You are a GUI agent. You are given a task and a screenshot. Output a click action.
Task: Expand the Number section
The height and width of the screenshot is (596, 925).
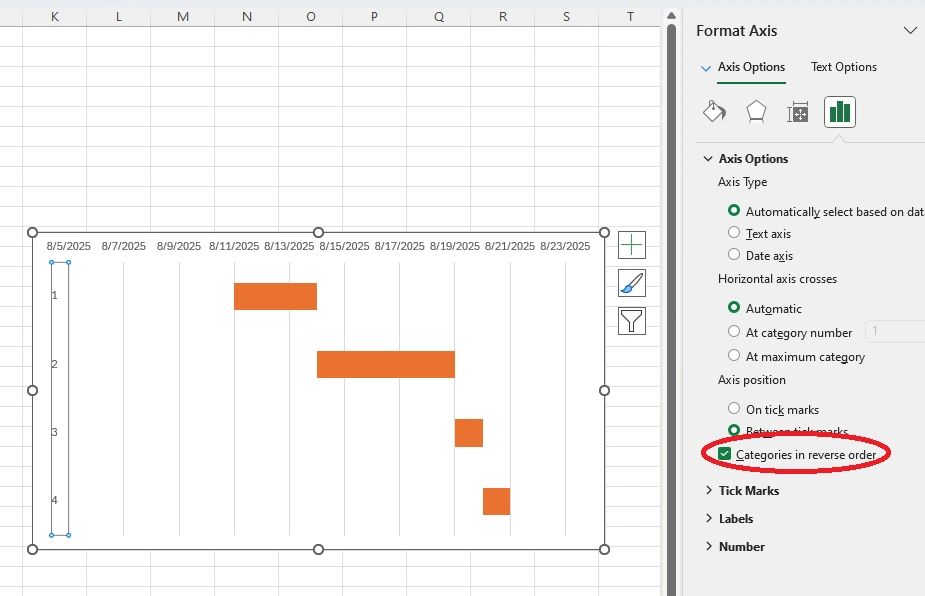(x=741, y=547)
